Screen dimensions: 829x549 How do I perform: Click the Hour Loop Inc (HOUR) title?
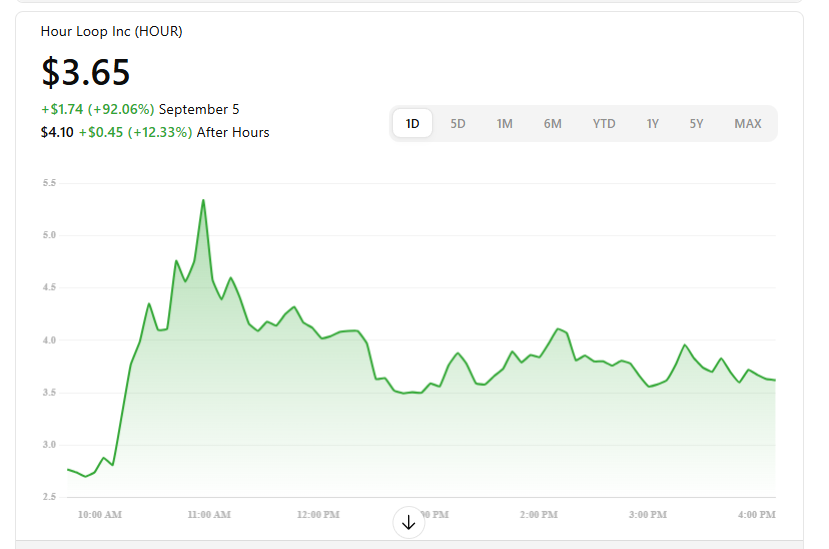click(x=111, y=31)
